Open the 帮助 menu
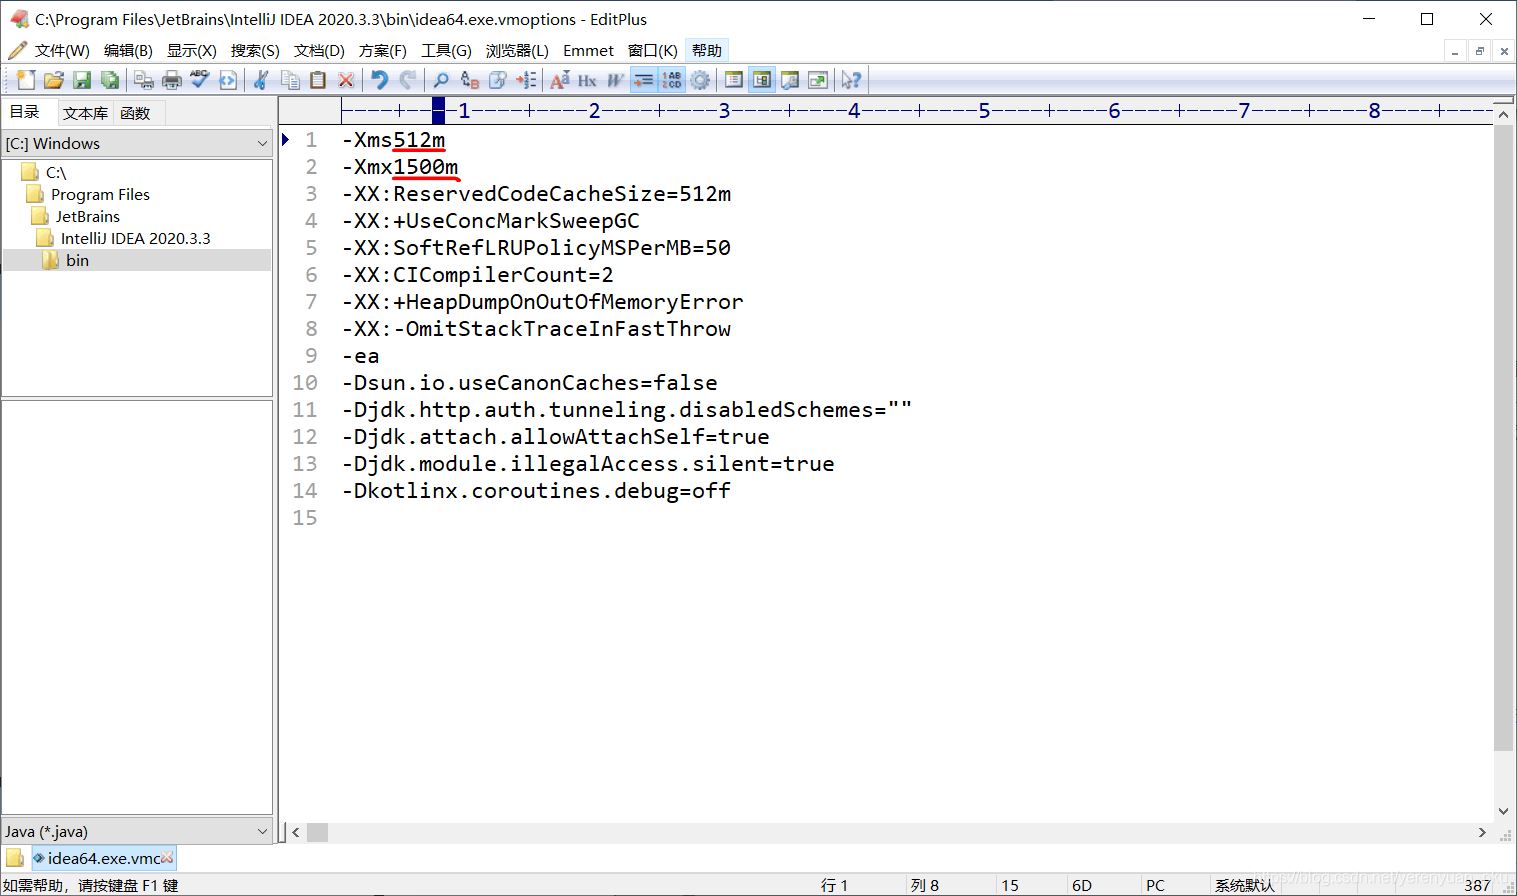Screen dimensions: 1517x896 [x=706, y=50]
